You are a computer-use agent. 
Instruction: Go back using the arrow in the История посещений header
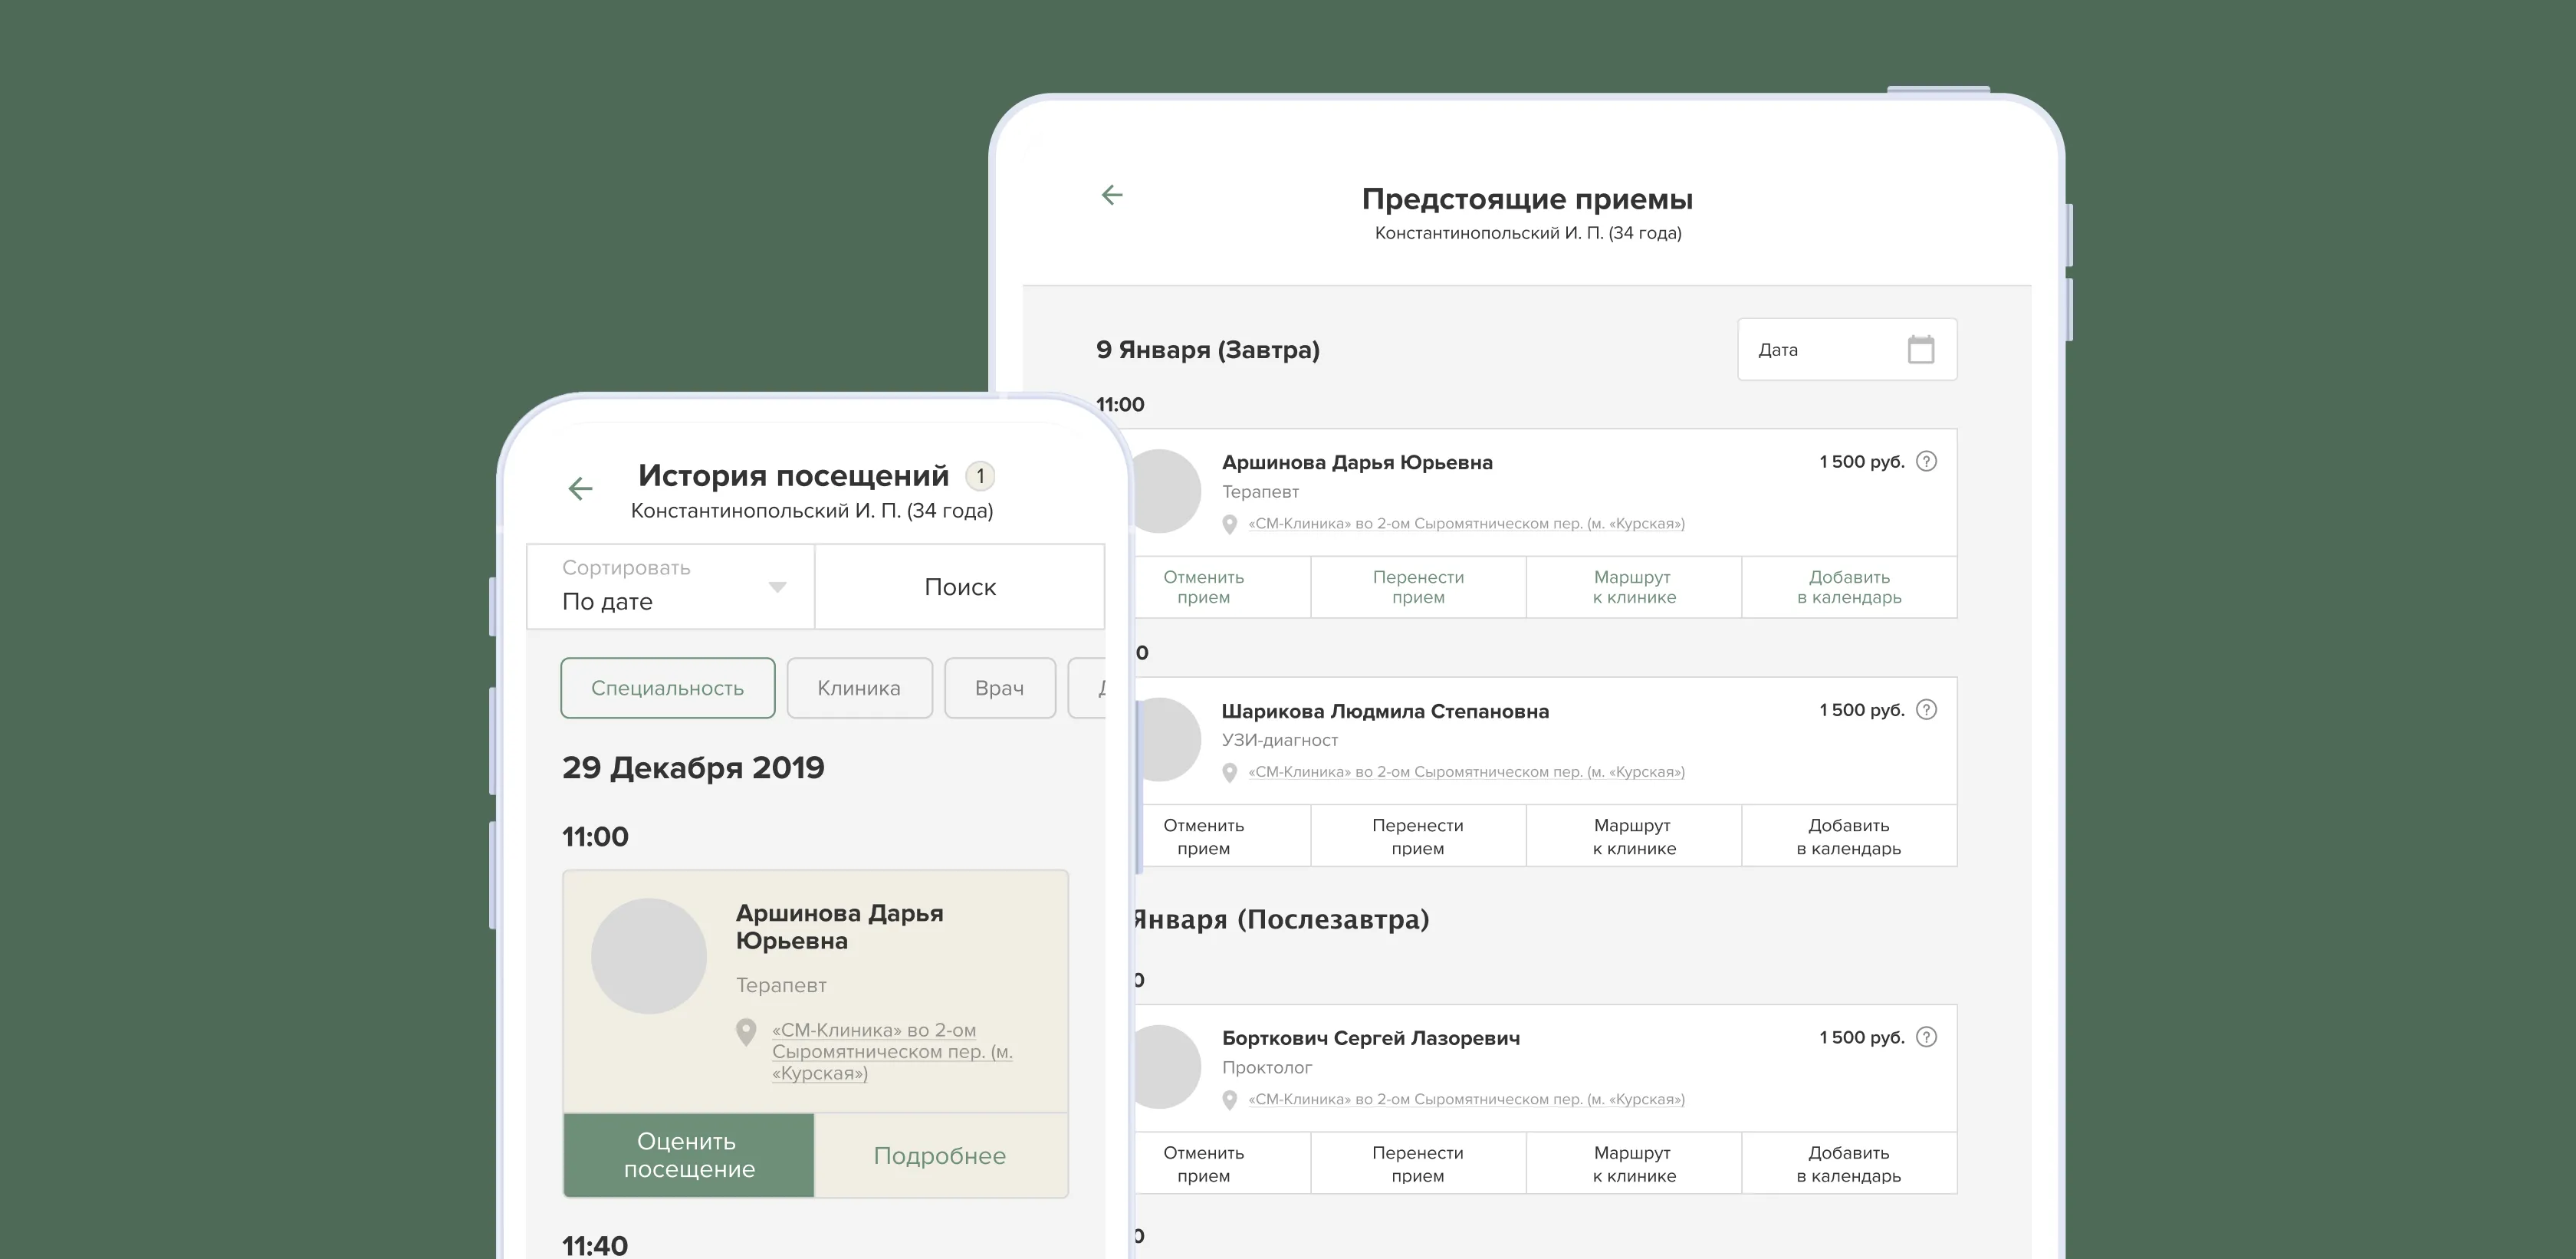coord(580,488)
